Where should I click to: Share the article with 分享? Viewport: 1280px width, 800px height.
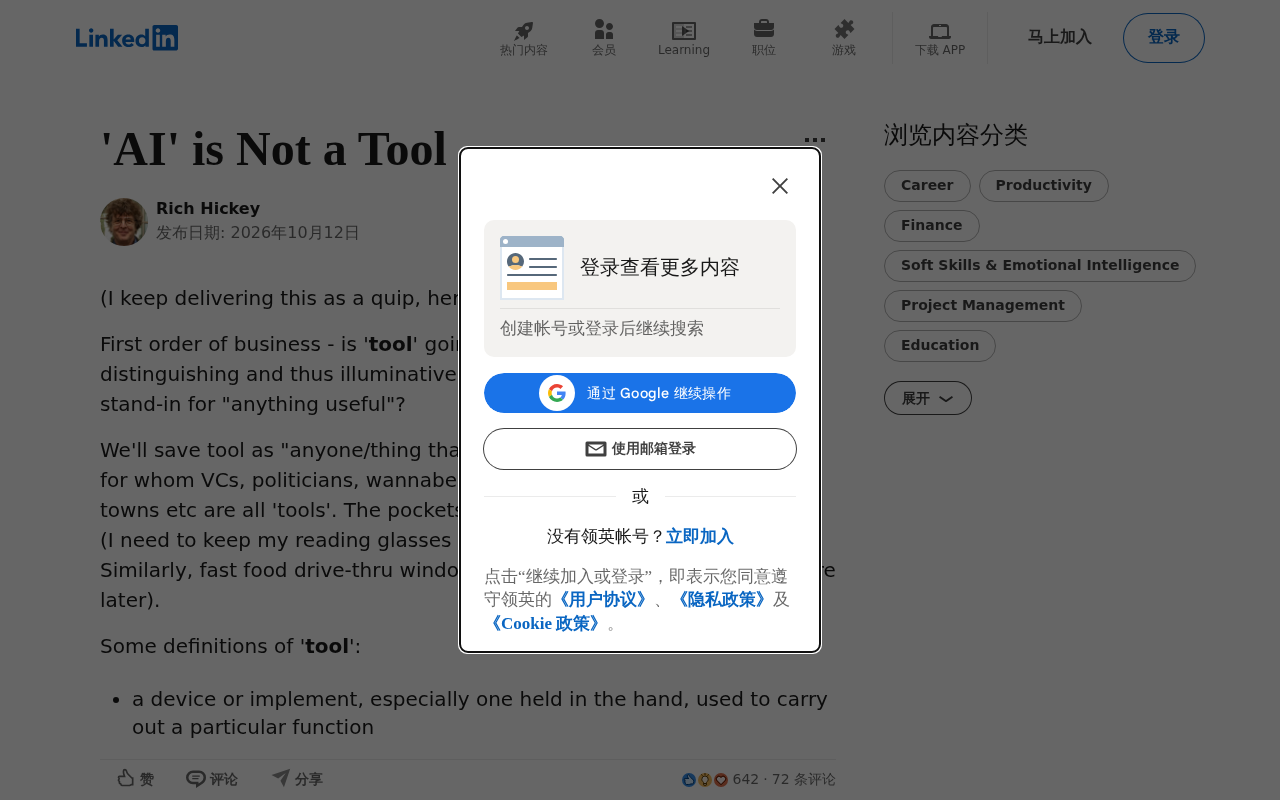(297, 779)
